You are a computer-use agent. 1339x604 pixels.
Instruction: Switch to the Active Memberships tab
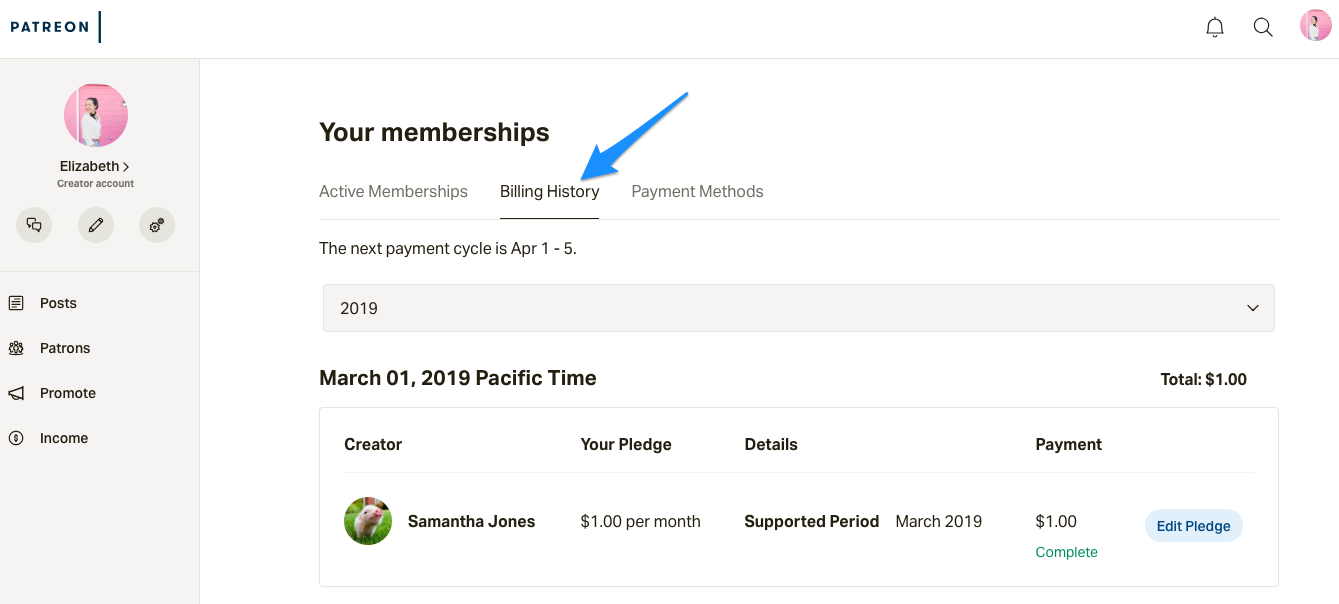[x=393, y=191]
